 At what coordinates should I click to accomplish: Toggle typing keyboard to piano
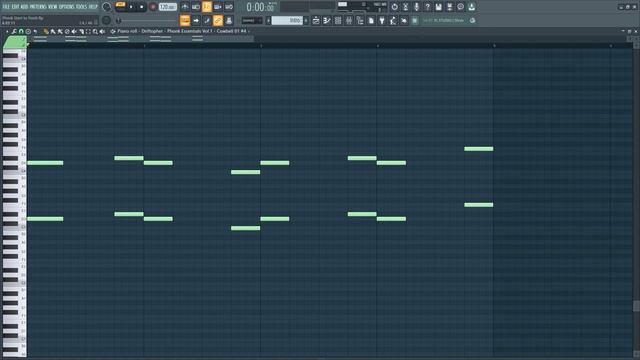pyautogui.click(x=185, y=20)
